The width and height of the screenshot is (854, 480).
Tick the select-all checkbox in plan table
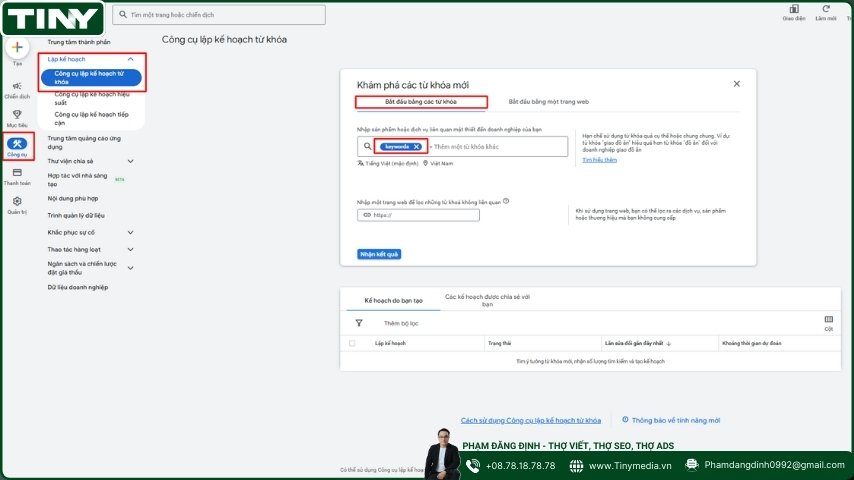click(x=352, y=343)
